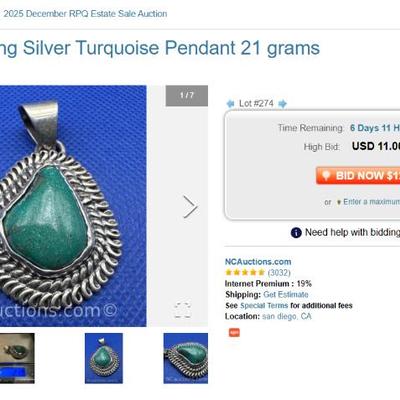Open fullscreen view of pendant image
Viewport: 400px width, 400px height.
pos(183,310)
